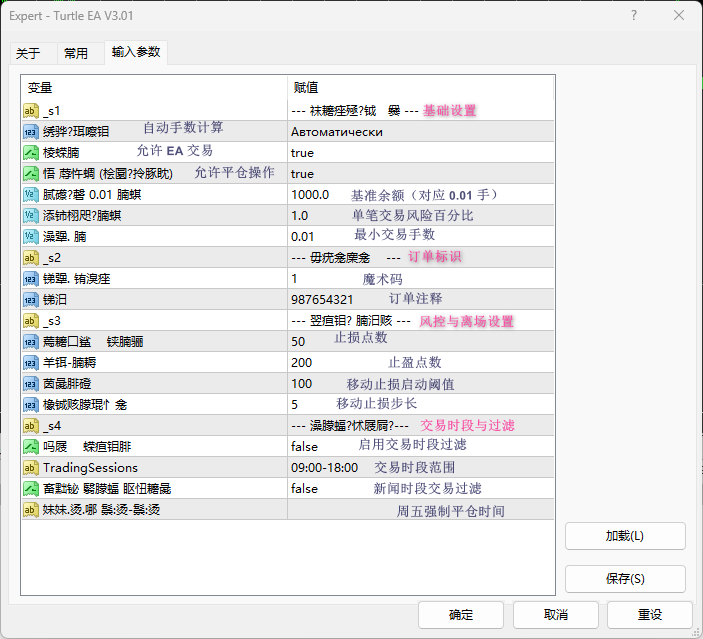Screen dimensions: 703x639
Task: Close the Turtle EA dialog
Action: tap(679, 16)
